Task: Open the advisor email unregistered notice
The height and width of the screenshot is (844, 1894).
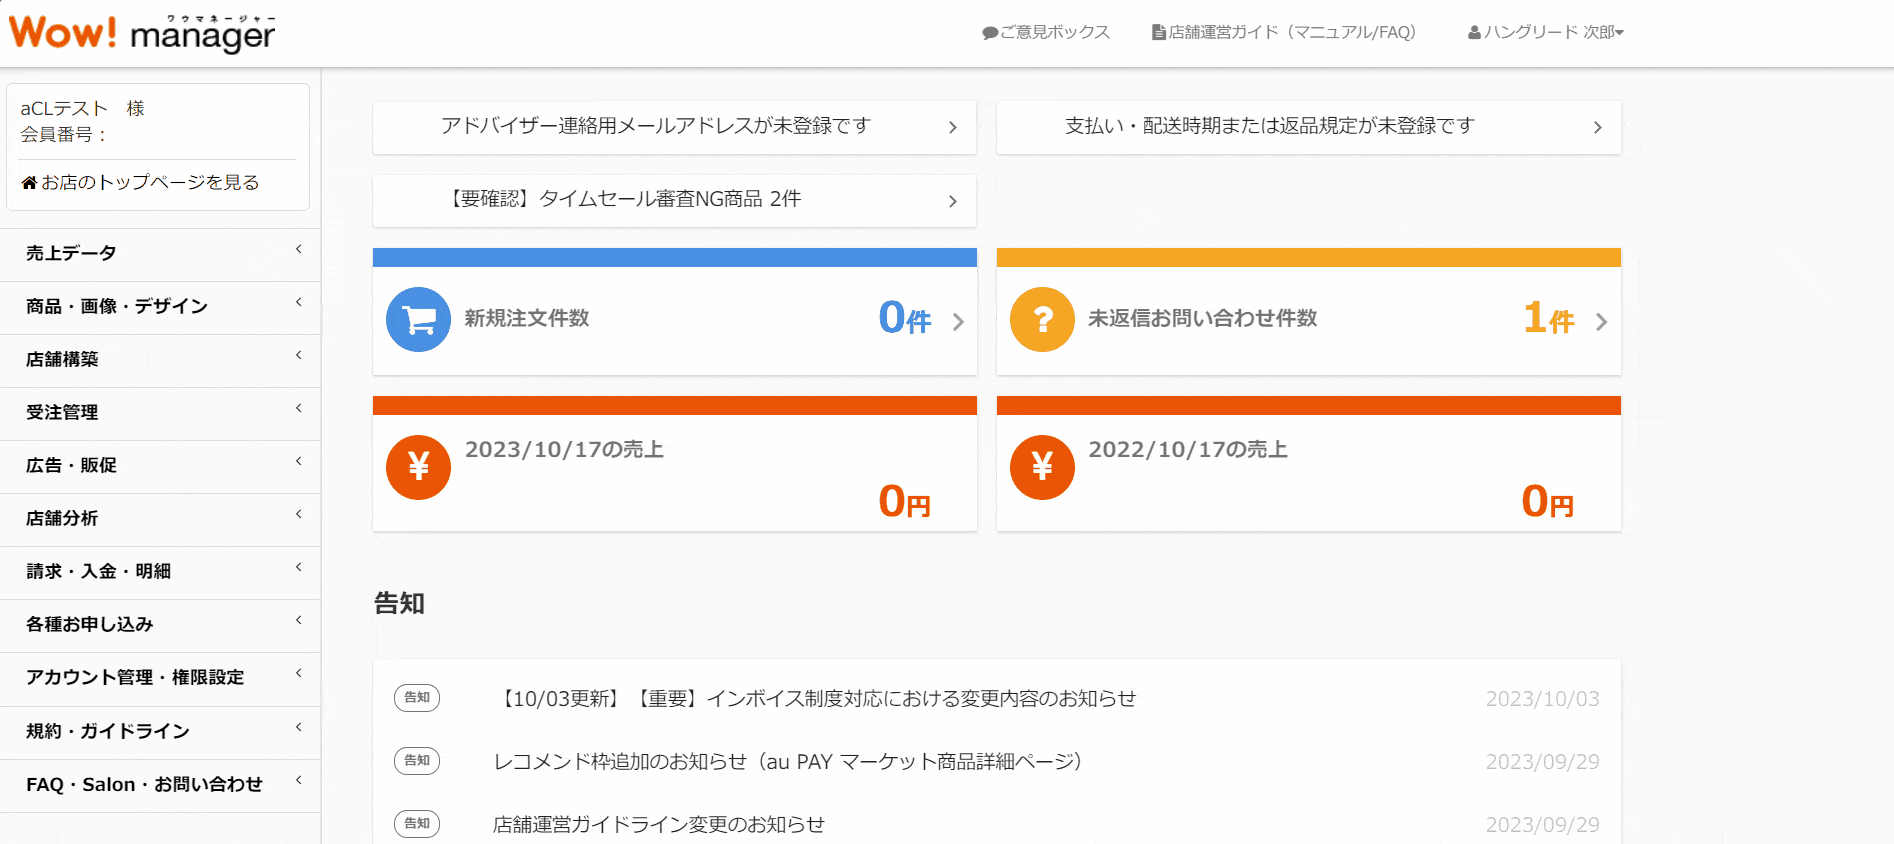Action: coord(673,127)
